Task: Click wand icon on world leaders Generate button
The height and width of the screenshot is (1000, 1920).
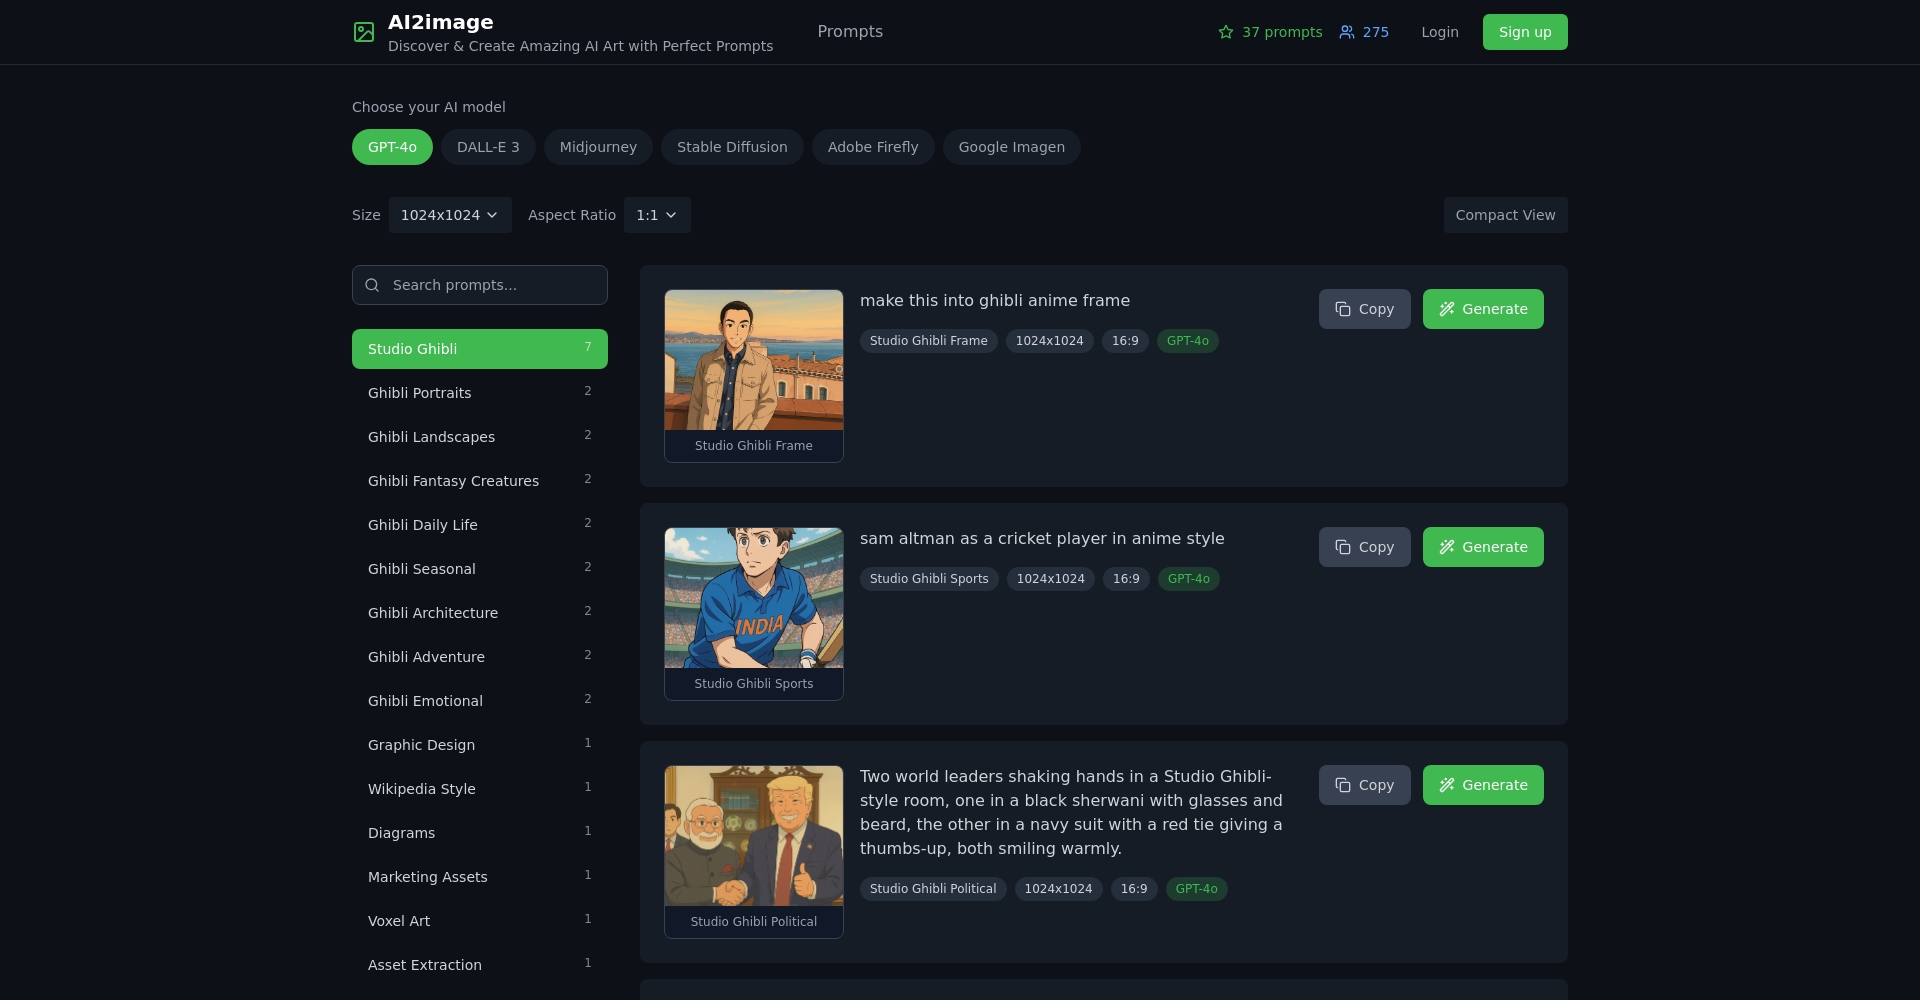Action: click(x=1447, y=785)
